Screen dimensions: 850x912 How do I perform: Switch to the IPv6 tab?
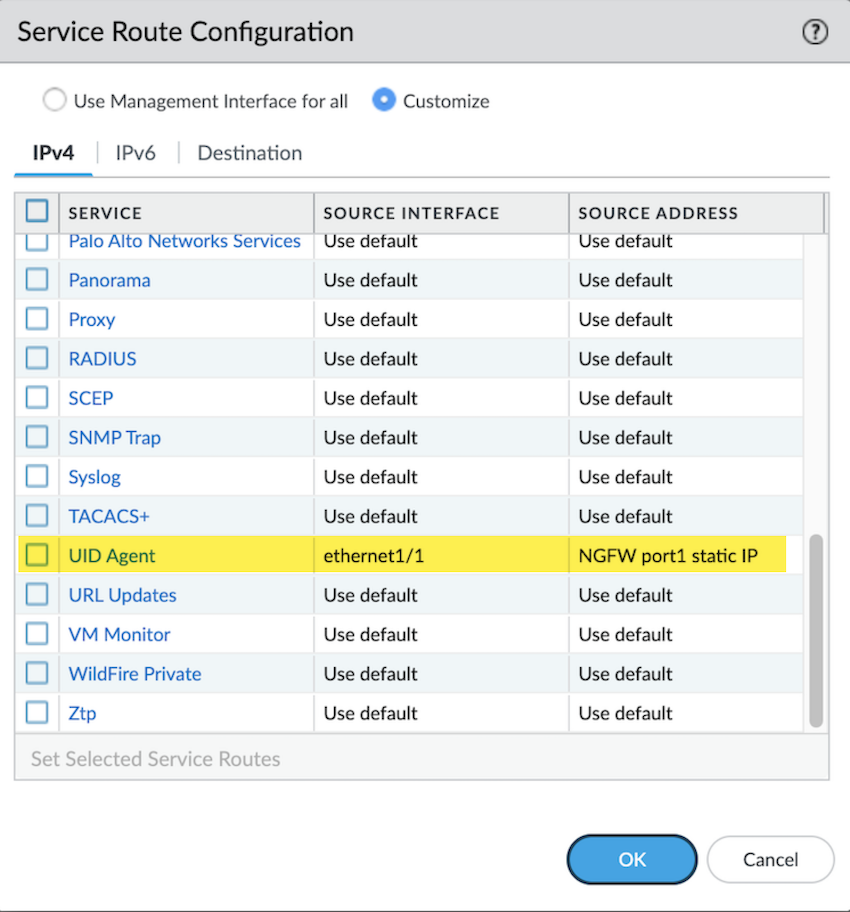point(135,153)
